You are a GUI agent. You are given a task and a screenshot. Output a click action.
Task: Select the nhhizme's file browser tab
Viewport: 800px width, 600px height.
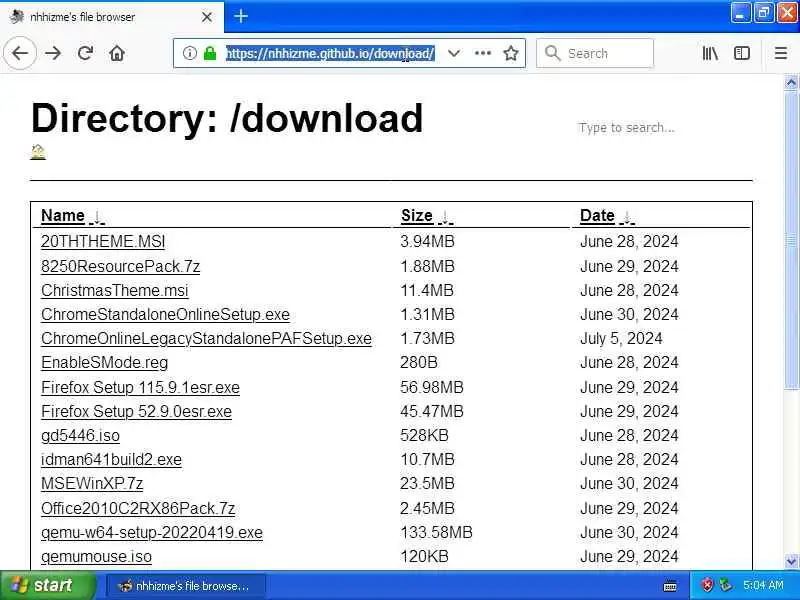point(112,17)
